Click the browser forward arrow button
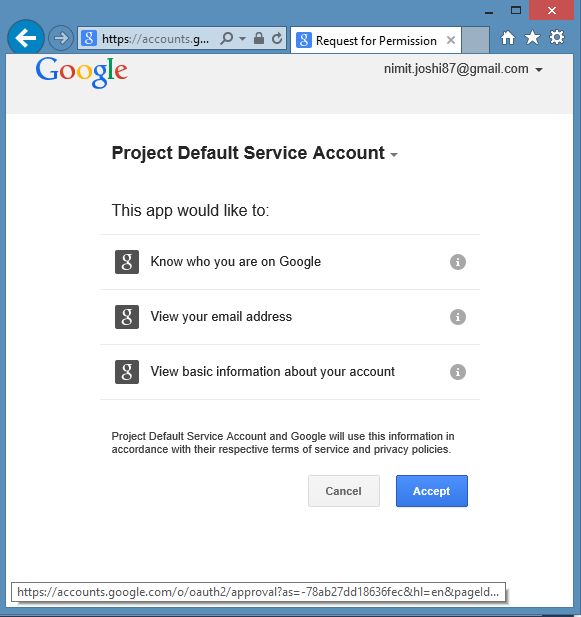 click(61, 38)
